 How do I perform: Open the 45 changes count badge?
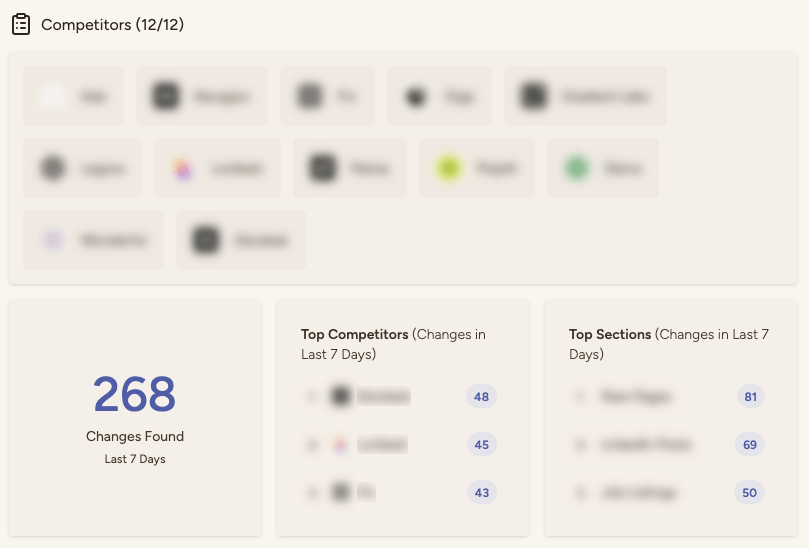click(x=481, y=444)
